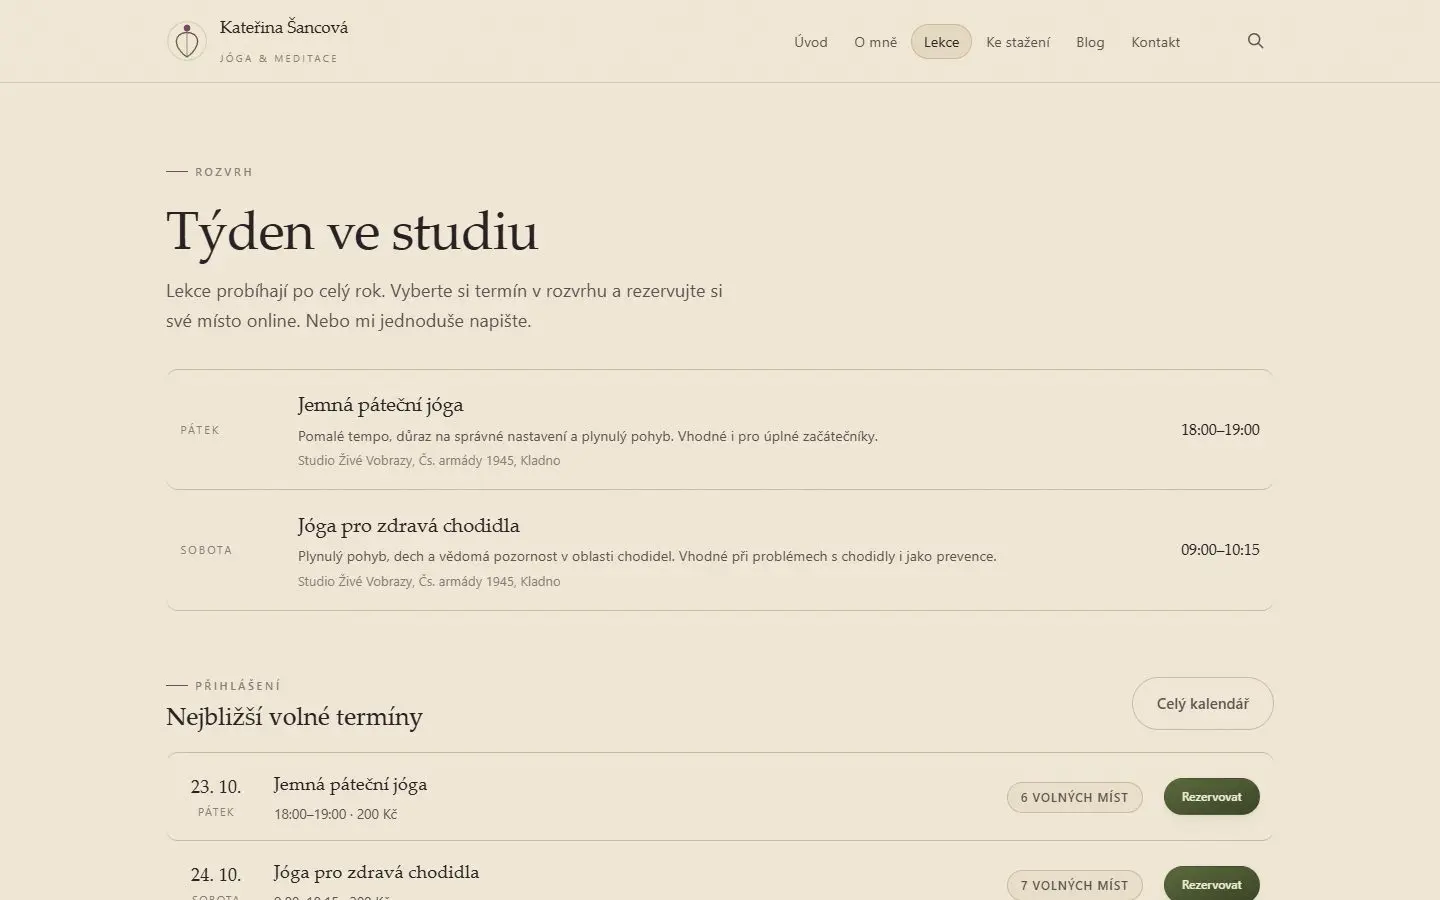1440x900 pixels.
Task: Reserve the 24. 10. Jóga pro zdravá chodidla
Action: [x=1211, y=884]
